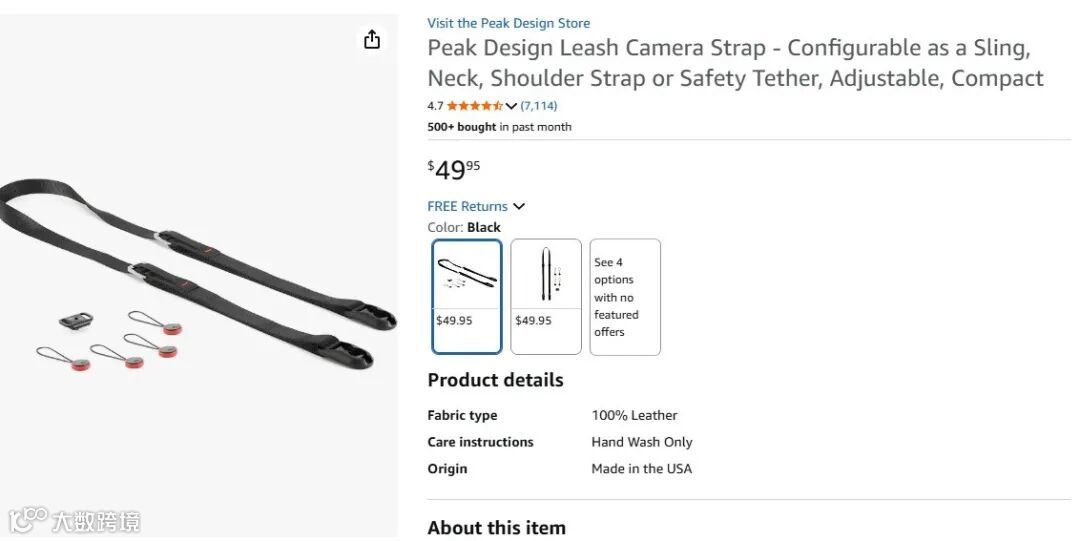Viewport: 1080px width, 541px height.
Task: Open the rating breakdown chevron next to stars
Action: point(511,106)
